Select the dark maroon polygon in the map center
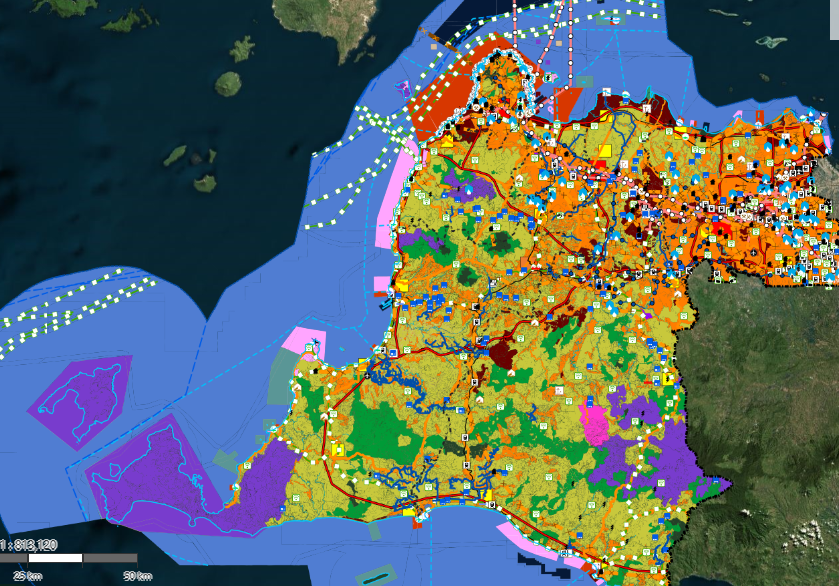This screenshot has width=839, height=586. pos(498,352)
